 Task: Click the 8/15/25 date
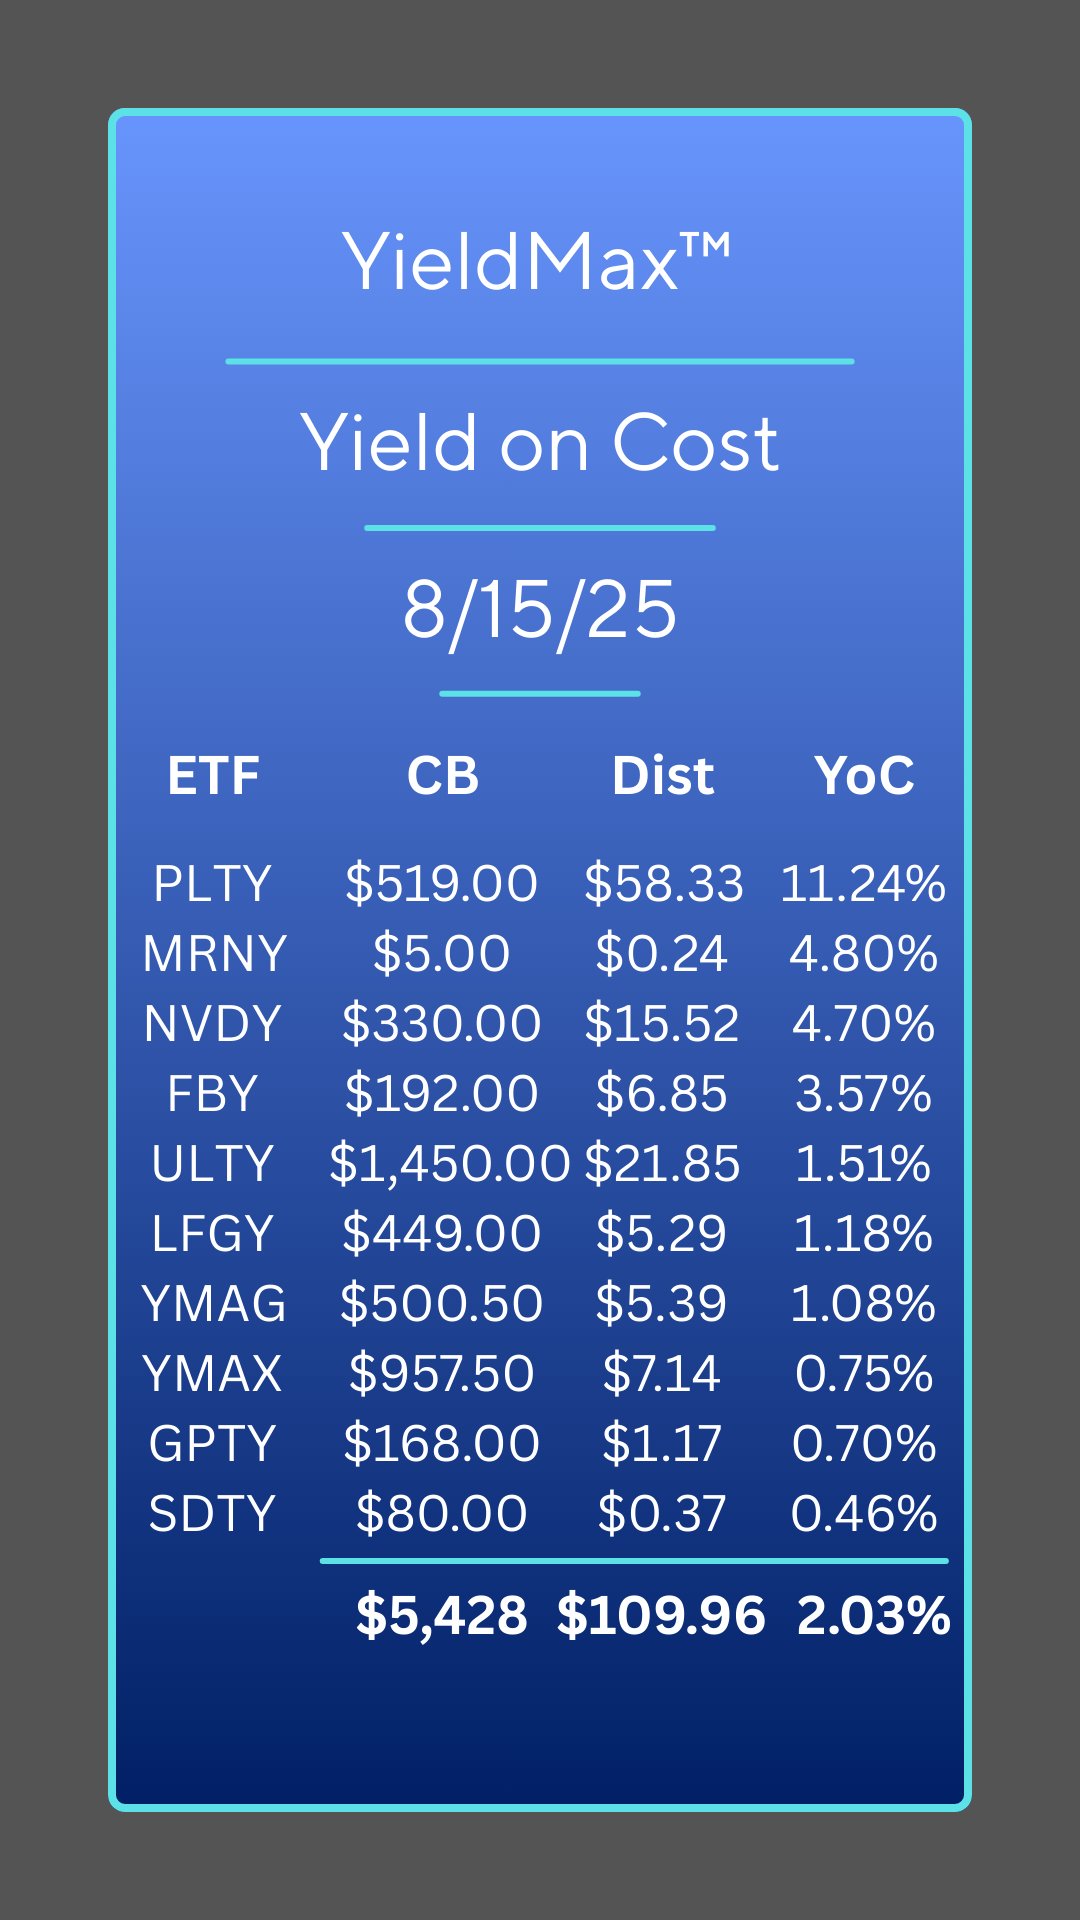pyautogui.click(x=539, y=610)
